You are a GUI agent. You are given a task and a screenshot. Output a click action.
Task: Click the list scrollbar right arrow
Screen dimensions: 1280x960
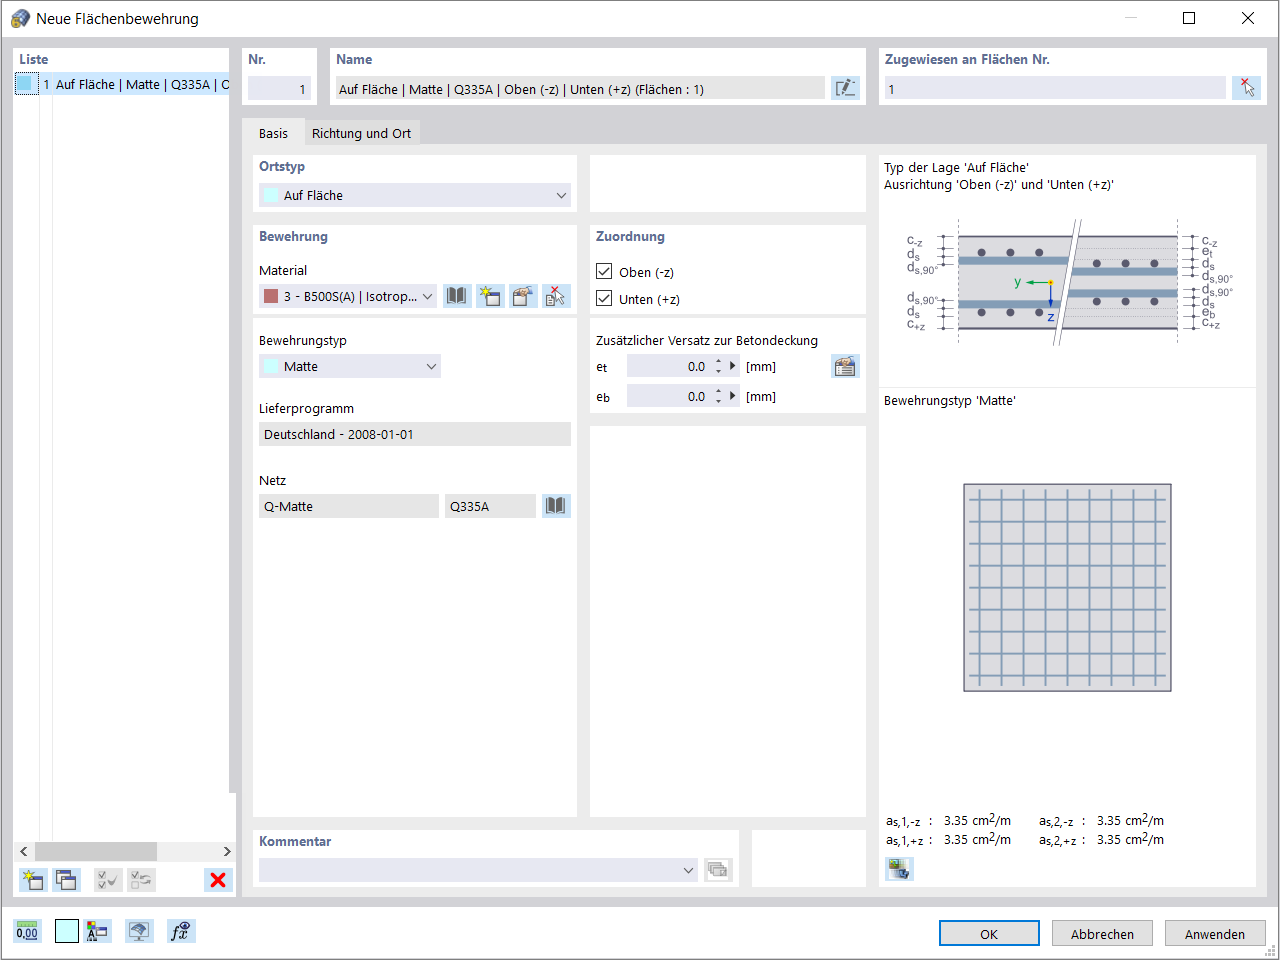(x=227, y=851)
